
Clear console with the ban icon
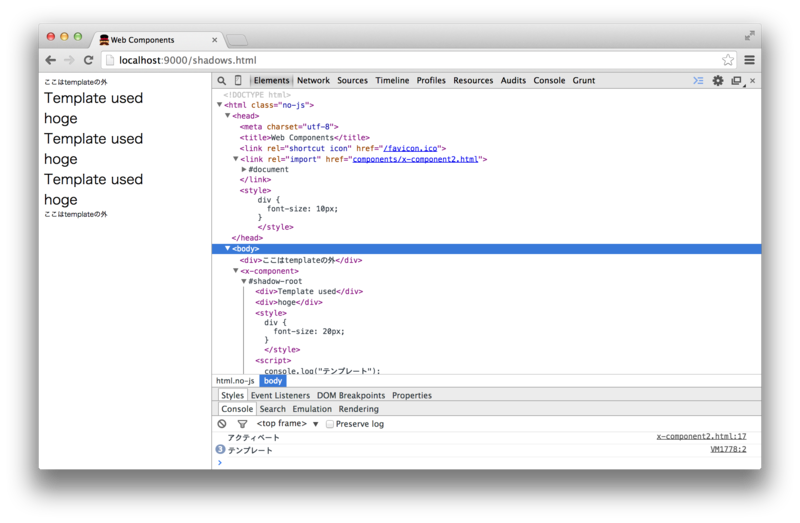click(x=221, y=424)
